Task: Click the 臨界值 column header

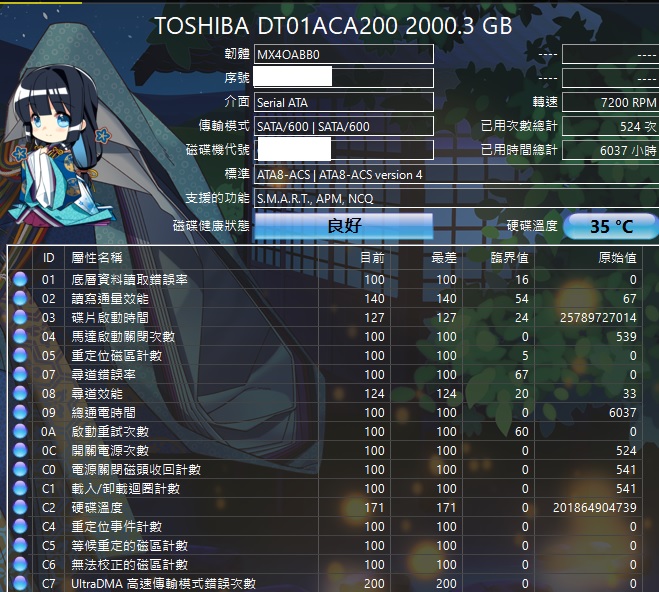Action: (x=498, y=258)
